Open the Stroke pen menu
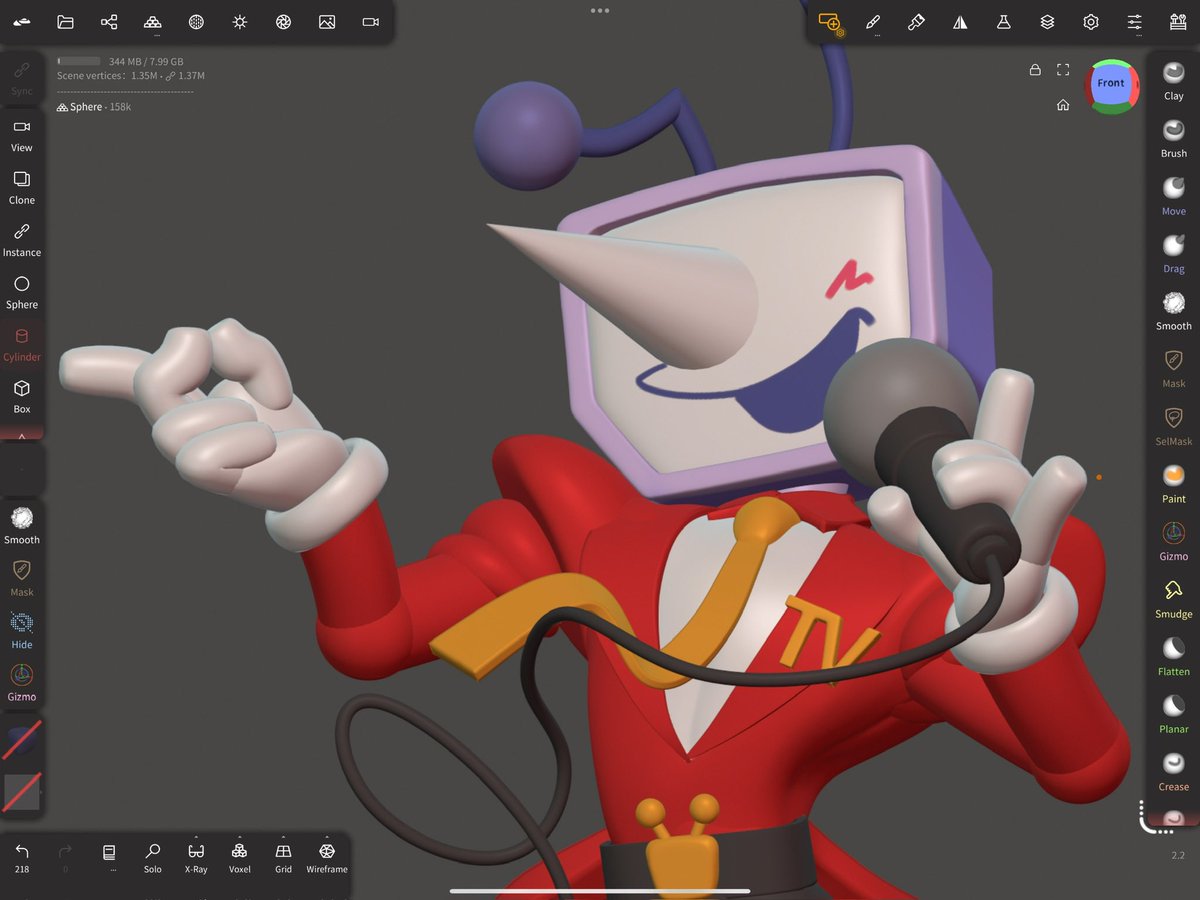The width and height of the screenshot is (1200, 900). coord(873,22)
